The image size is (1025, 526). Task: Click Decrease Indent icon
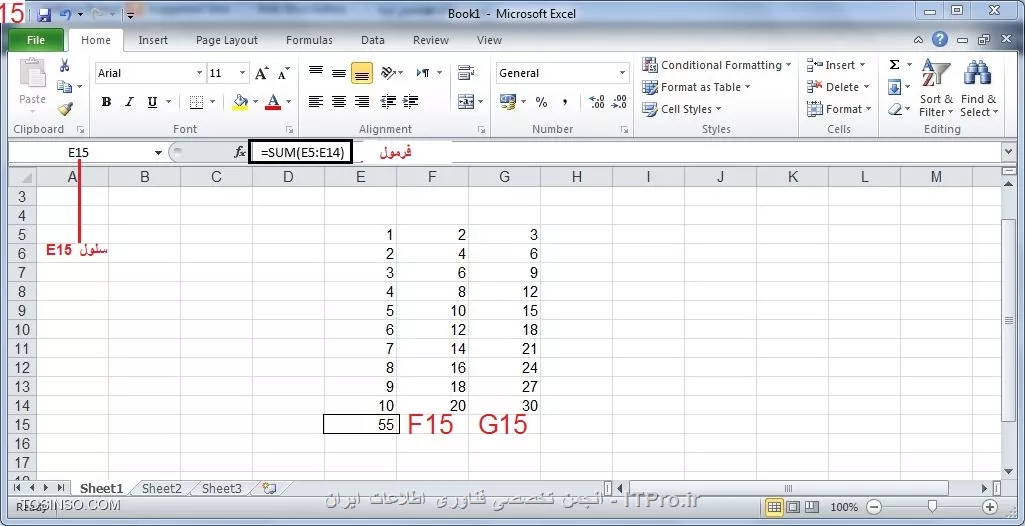[388, 101]
